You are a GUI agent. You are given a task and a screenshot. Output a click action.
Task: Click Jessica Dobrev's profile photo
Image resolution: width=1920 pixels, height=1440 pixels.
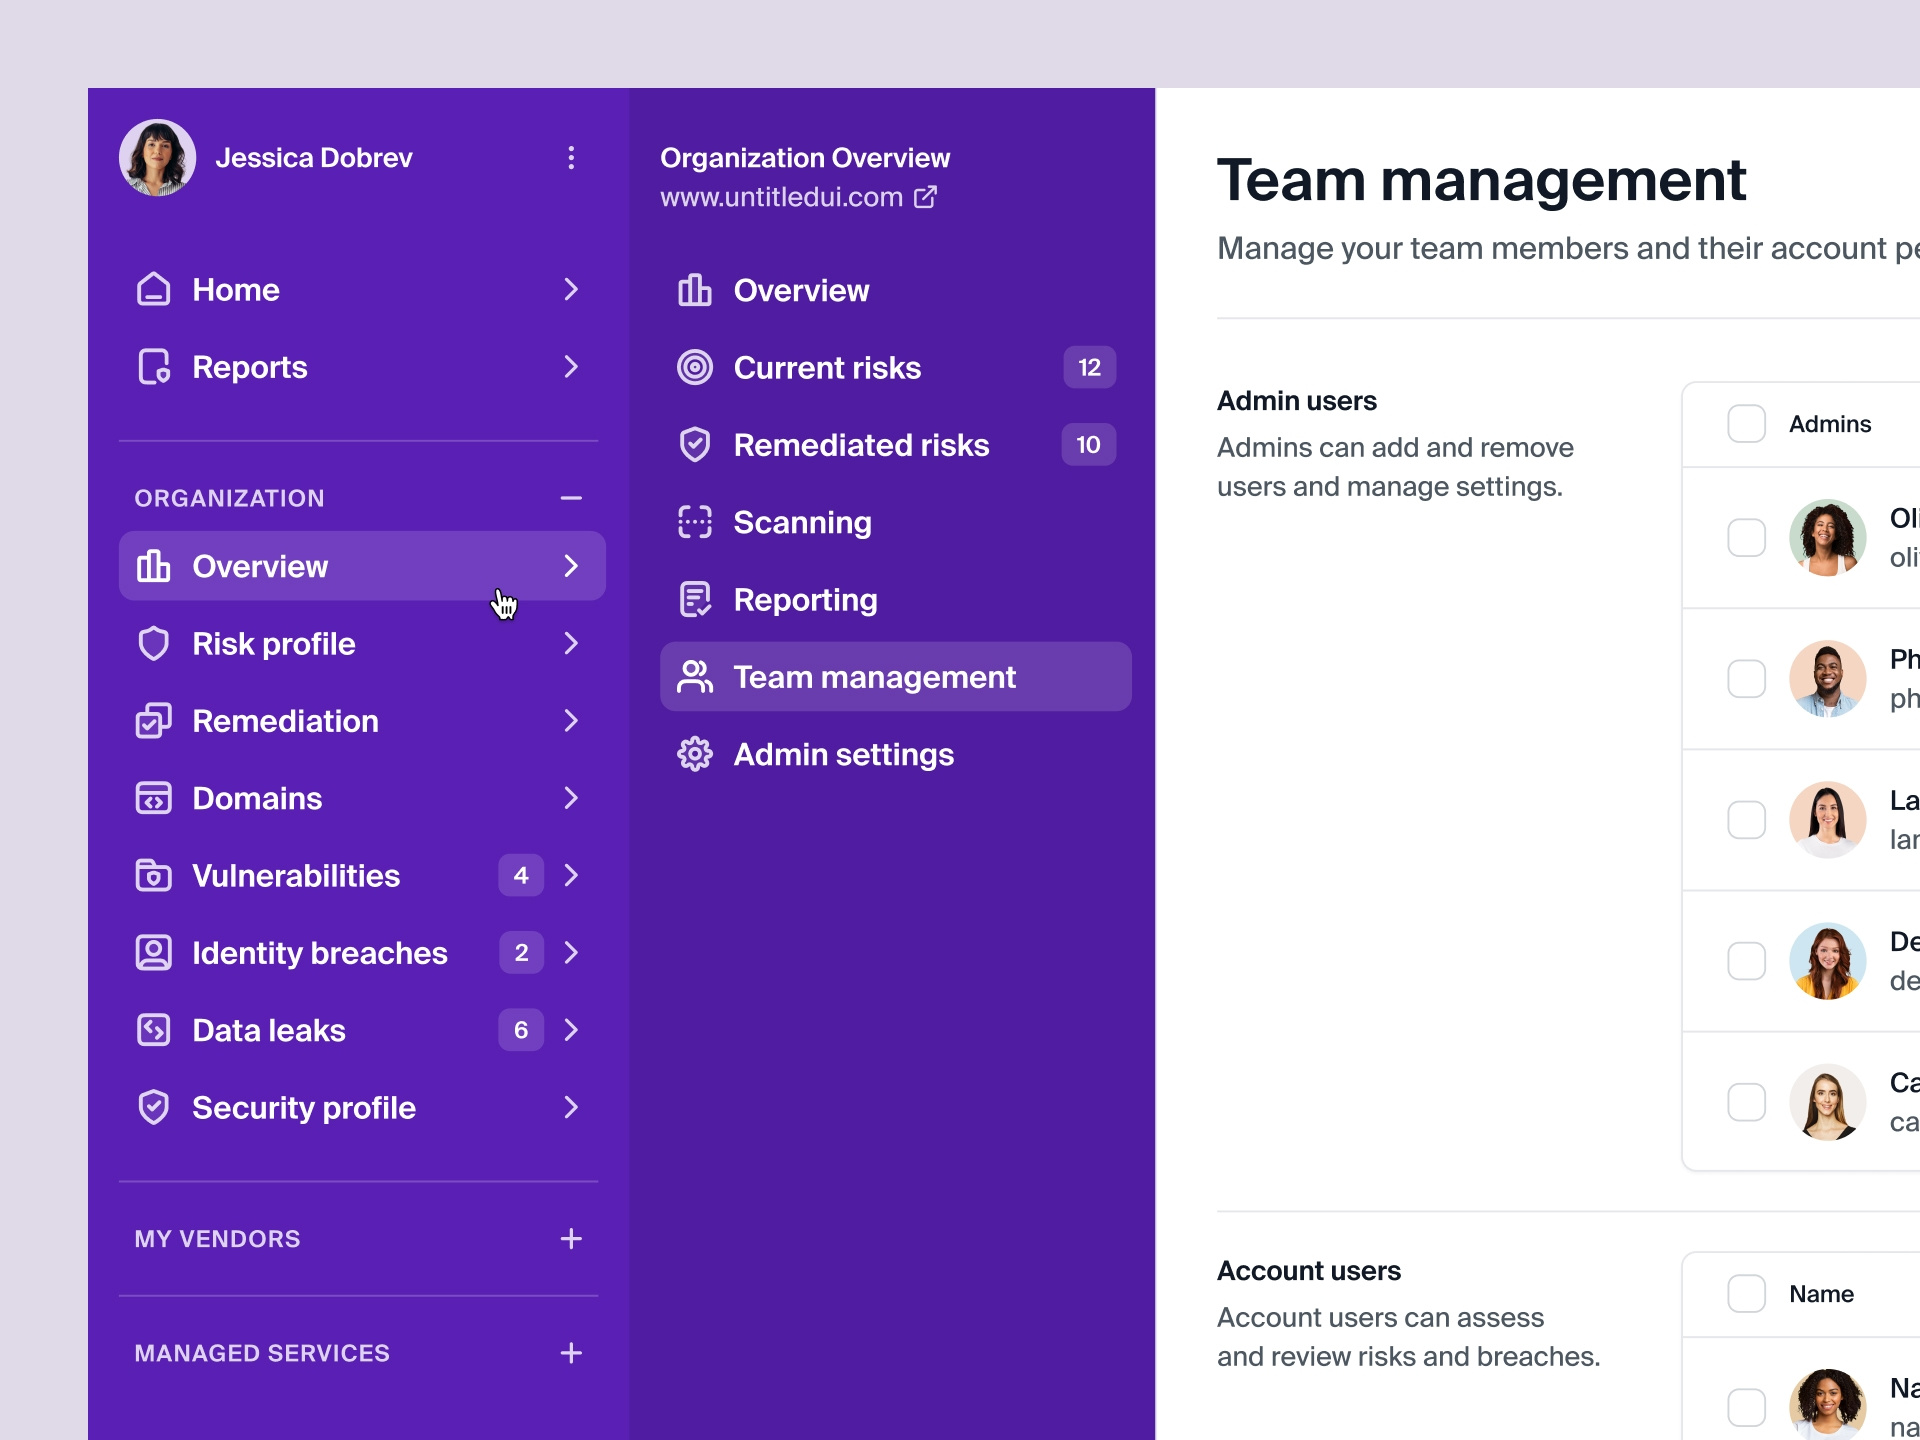(157, 157)
